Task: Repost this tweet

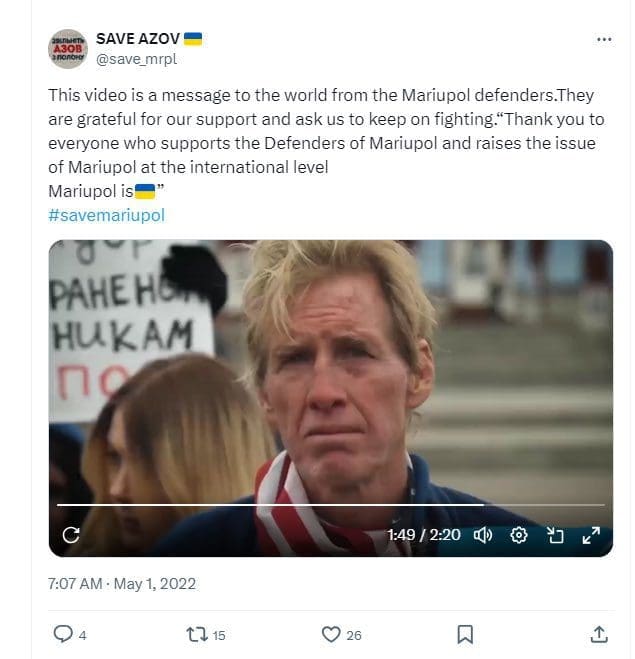Action: [x=197, y=634]
